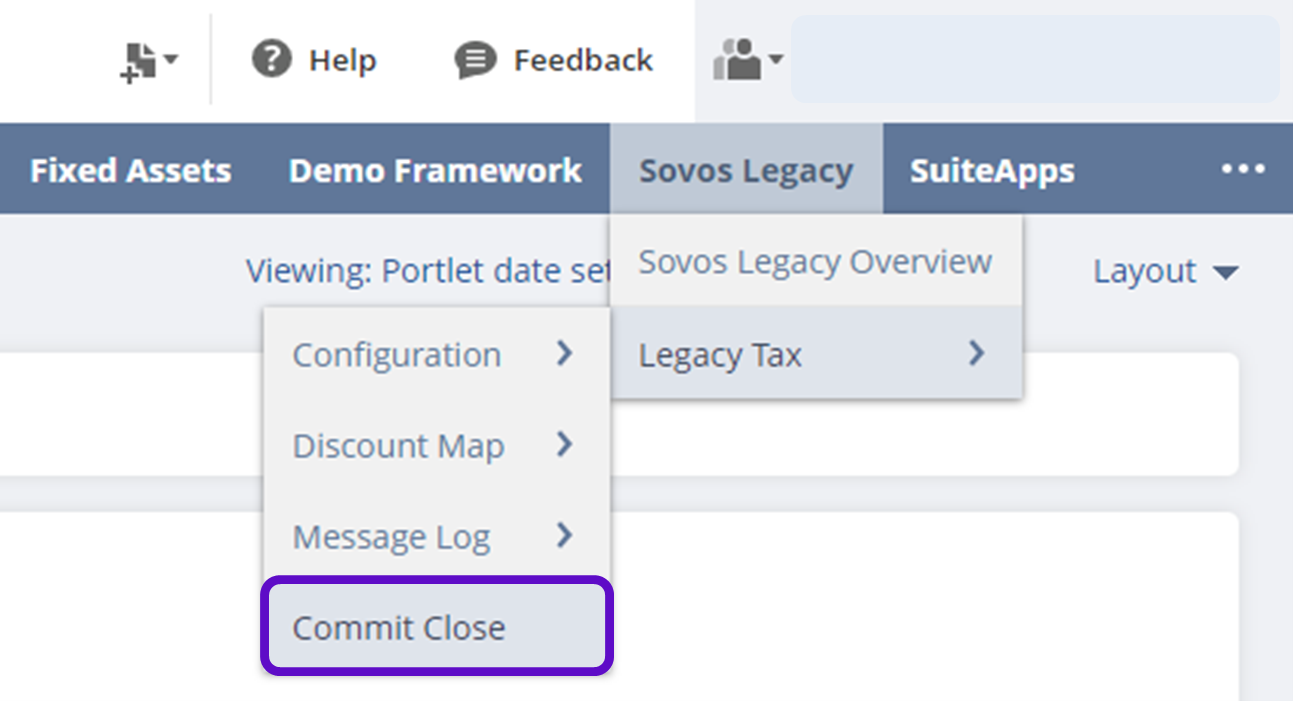Screen dimensions: 1293x701
Task: Expand the Discount Map chevron arrow
Action: [x=565, y=445]
